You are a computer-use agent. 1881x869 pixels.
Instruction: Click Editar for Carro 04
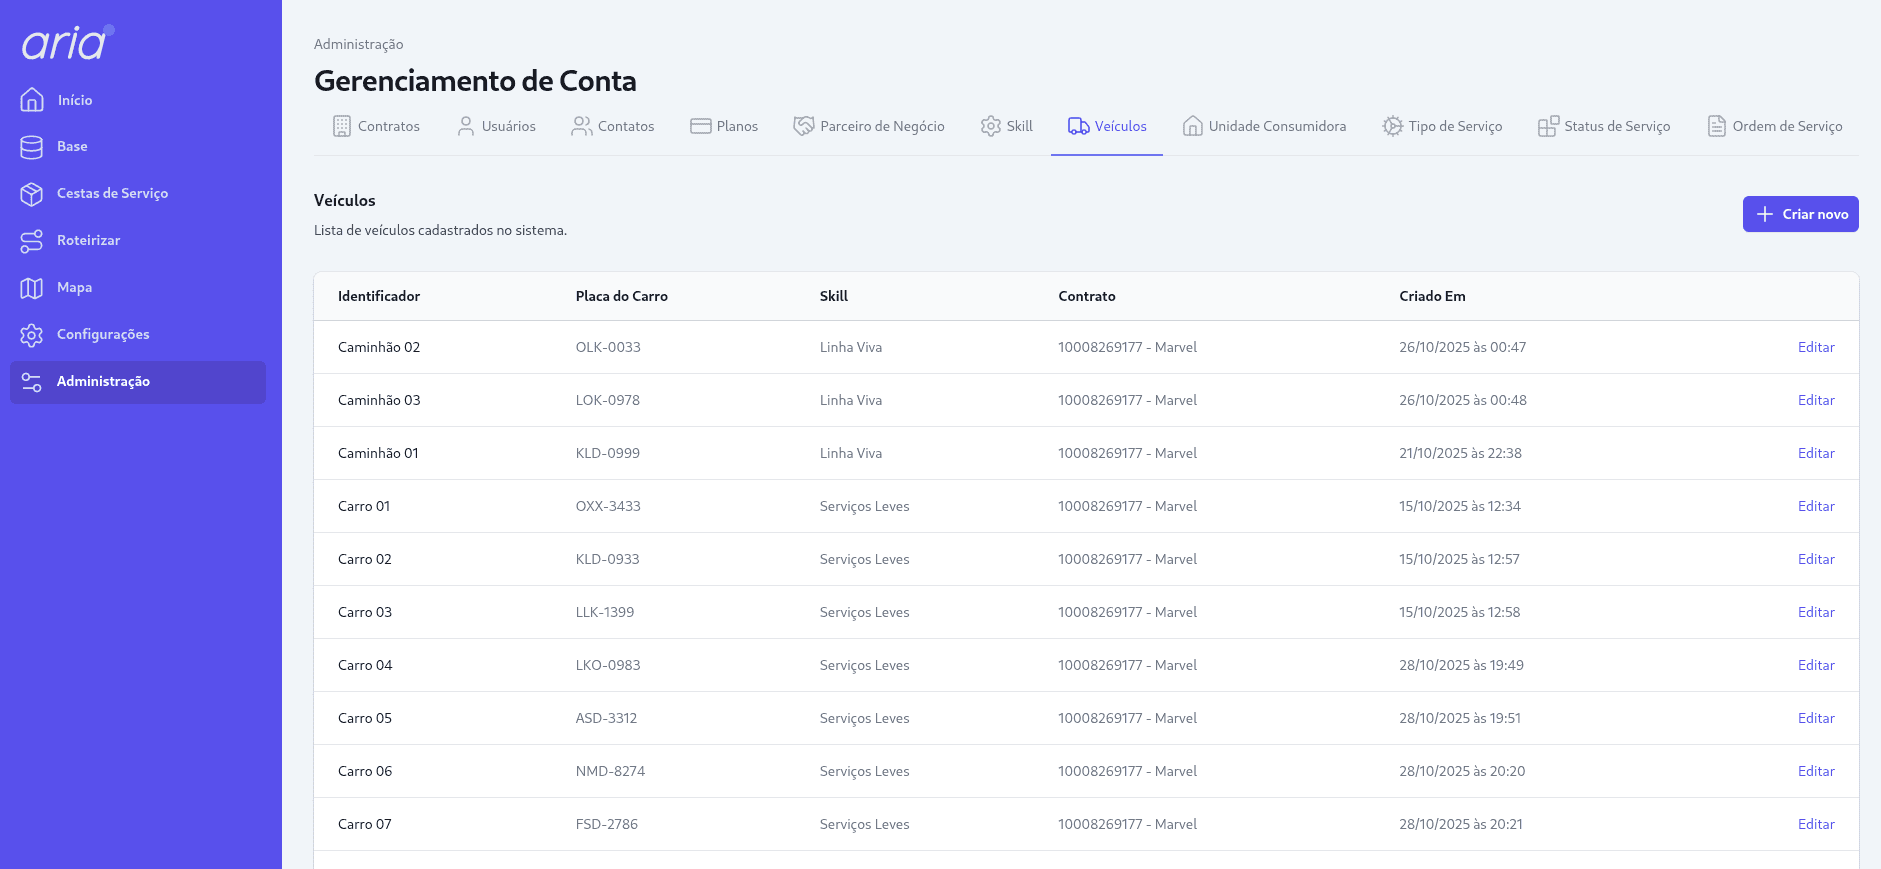[1815, 665]
